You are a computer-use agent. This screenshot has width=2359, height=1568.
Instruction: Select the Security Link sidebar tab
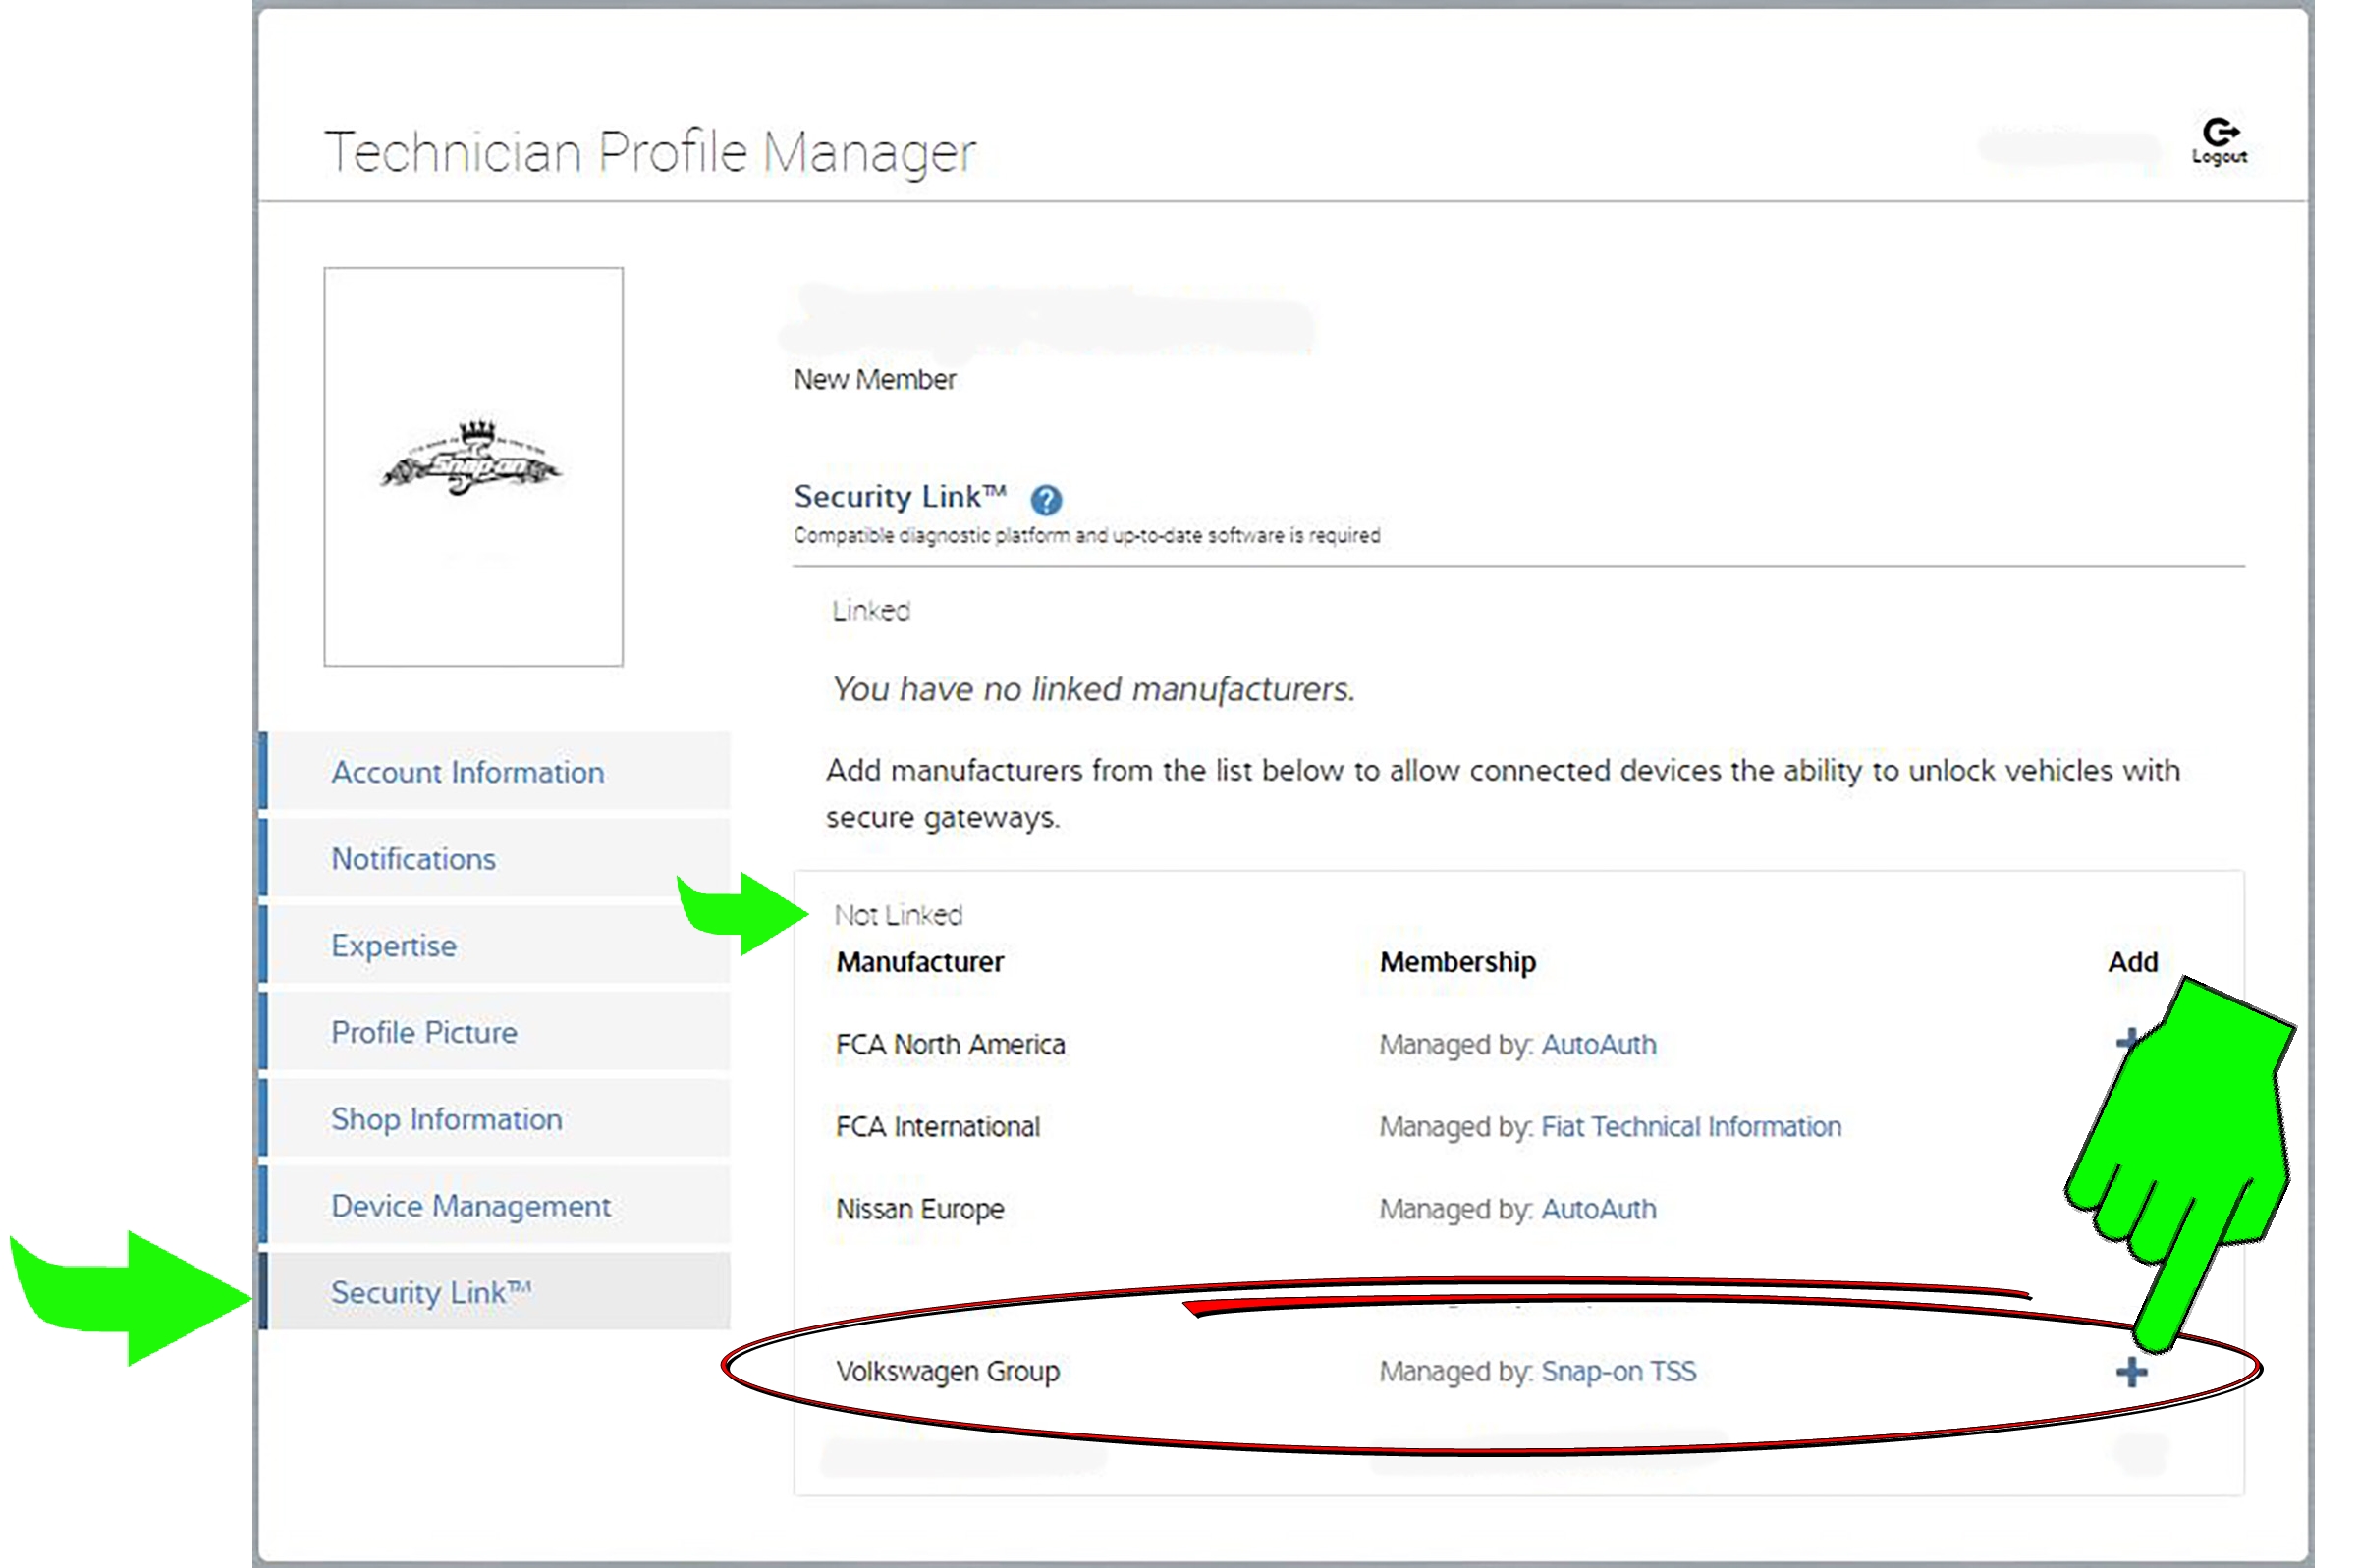coord(431,1292)
